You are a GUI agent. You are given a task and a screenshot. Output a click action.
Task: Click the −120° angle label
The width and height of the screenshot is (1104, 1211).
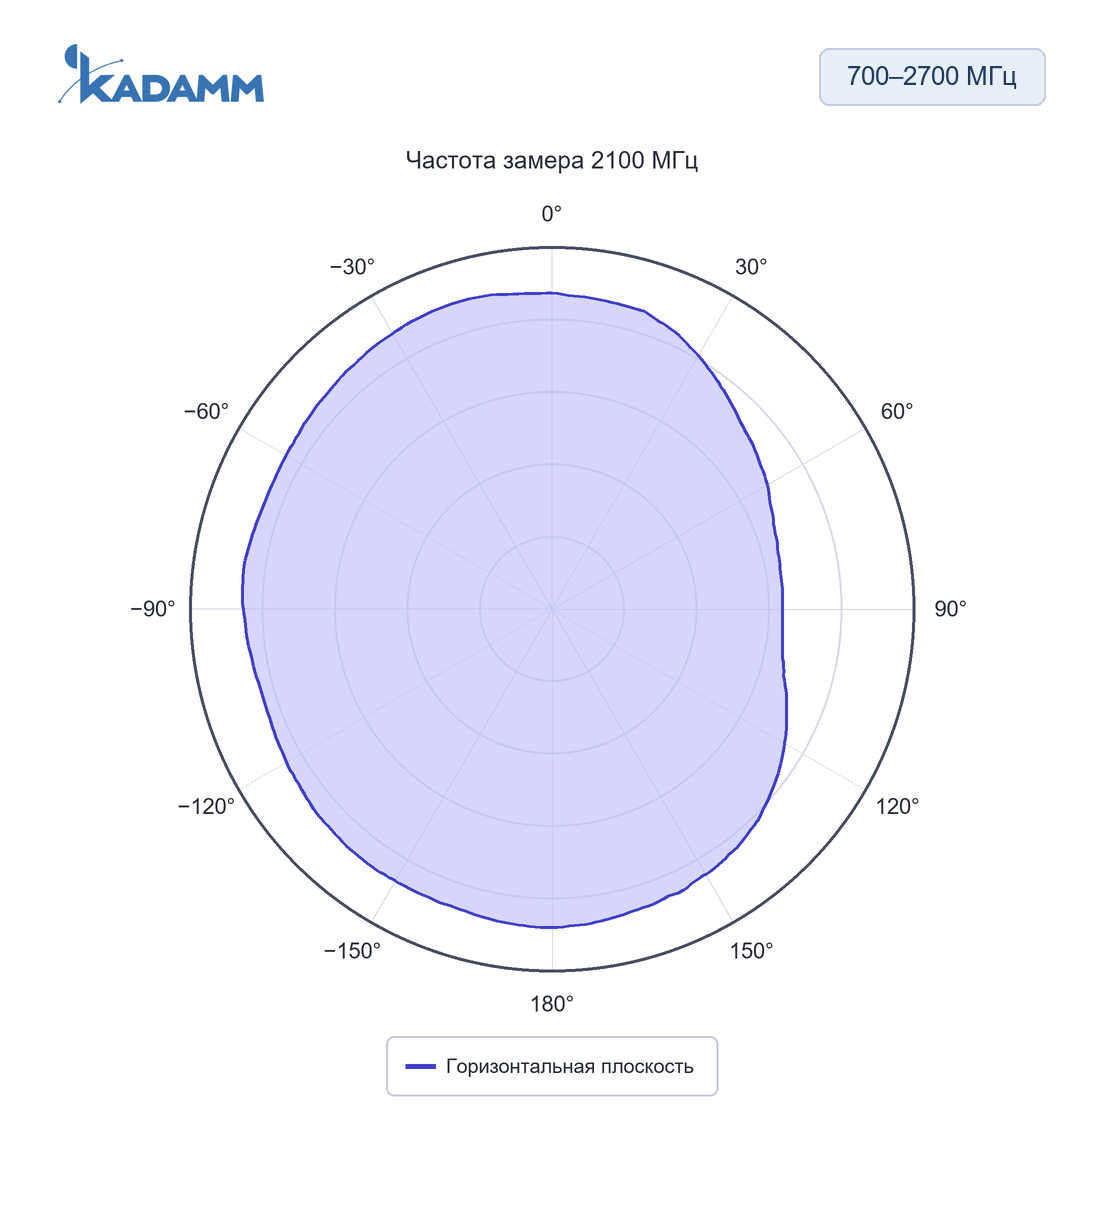point(206,806)
